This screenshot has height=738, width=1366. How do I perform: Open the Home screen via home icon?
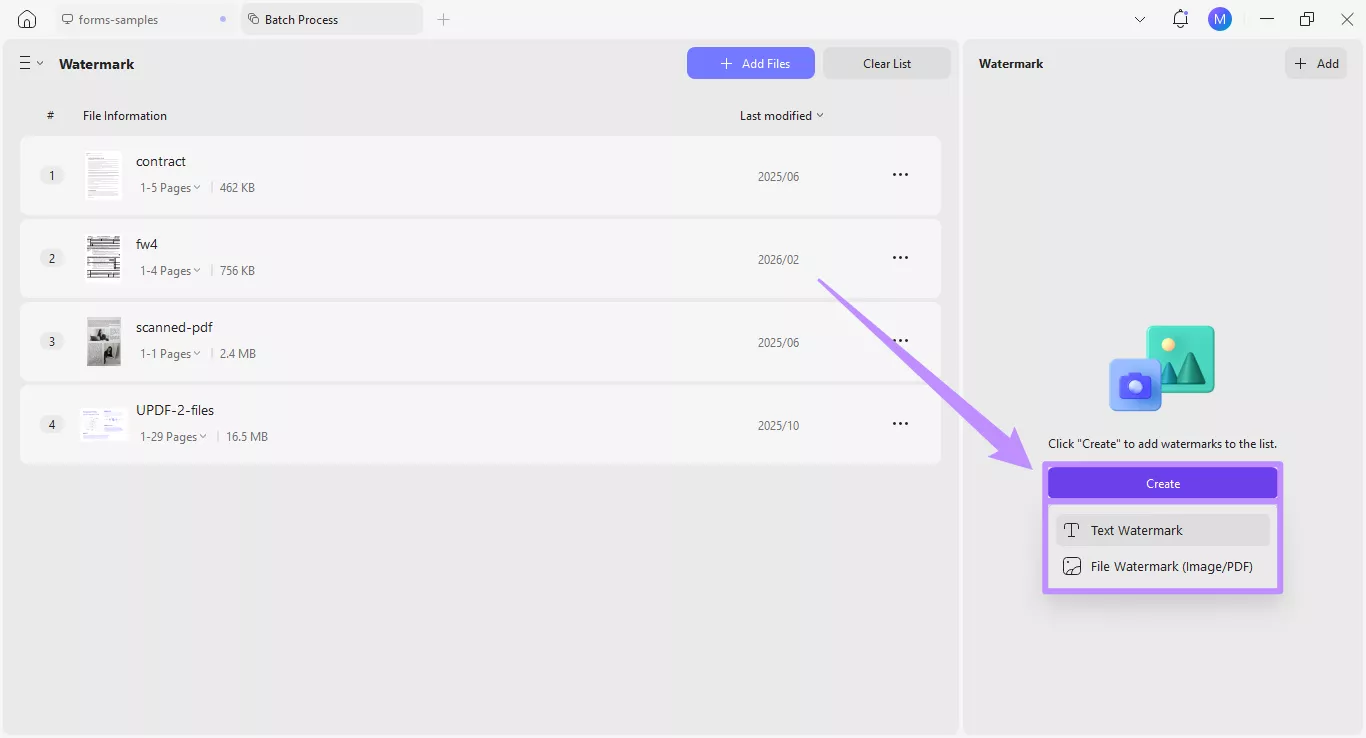(26, 18)
